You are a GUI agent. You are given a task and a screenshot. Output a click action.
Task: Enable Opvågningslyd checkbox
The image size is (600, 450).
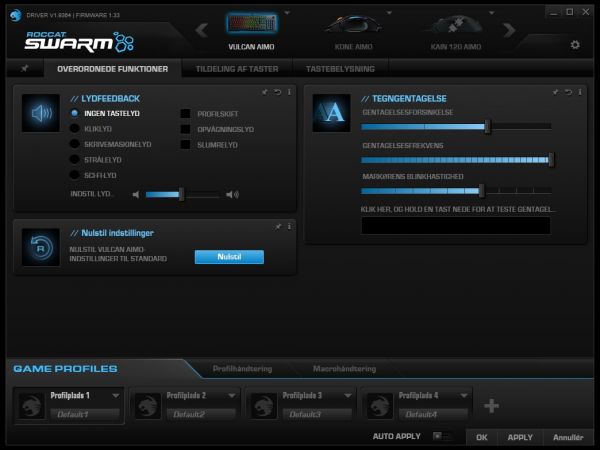186,129
